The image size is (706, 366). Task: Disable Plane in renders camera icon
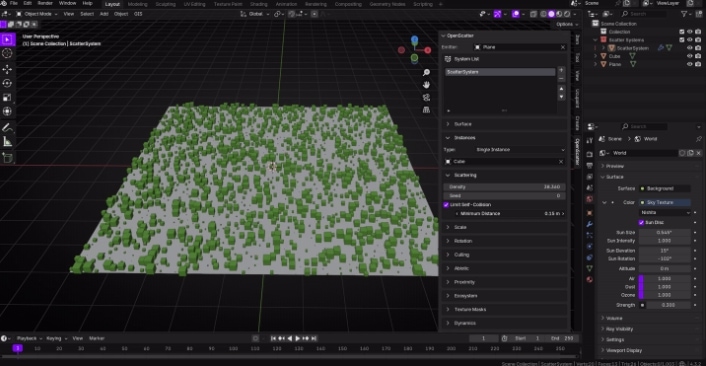point(698,64)
